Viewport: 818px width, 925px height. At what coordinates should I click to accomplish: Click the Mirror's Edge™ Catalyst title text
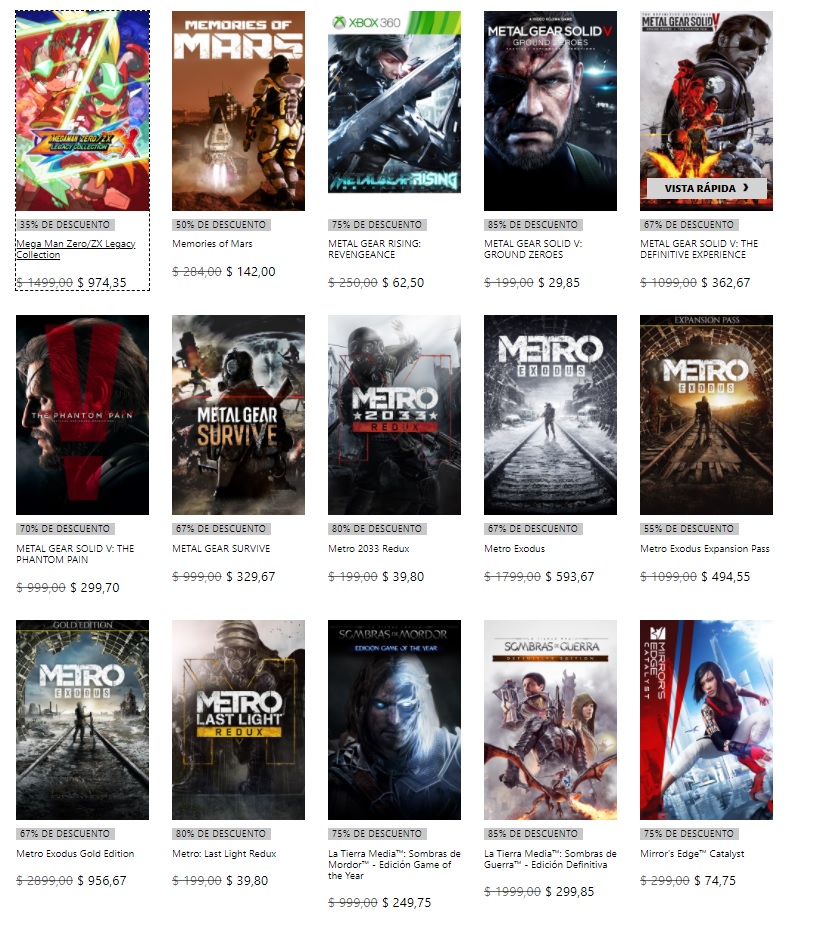pos(692,854)
